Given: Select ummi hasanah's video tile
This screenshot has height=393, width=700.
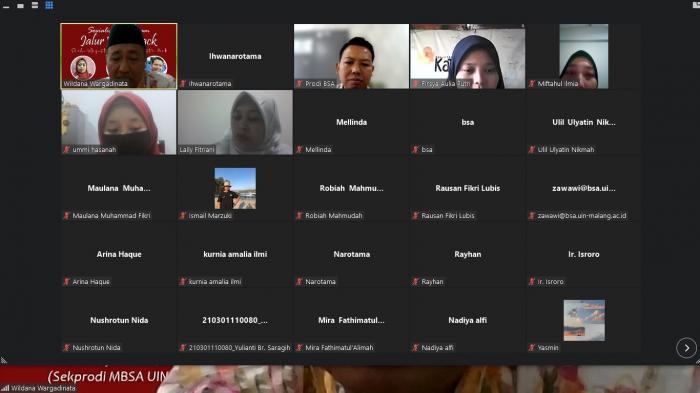Looking at the screenshot, I should pyautogui.click(x=119, y=122).
